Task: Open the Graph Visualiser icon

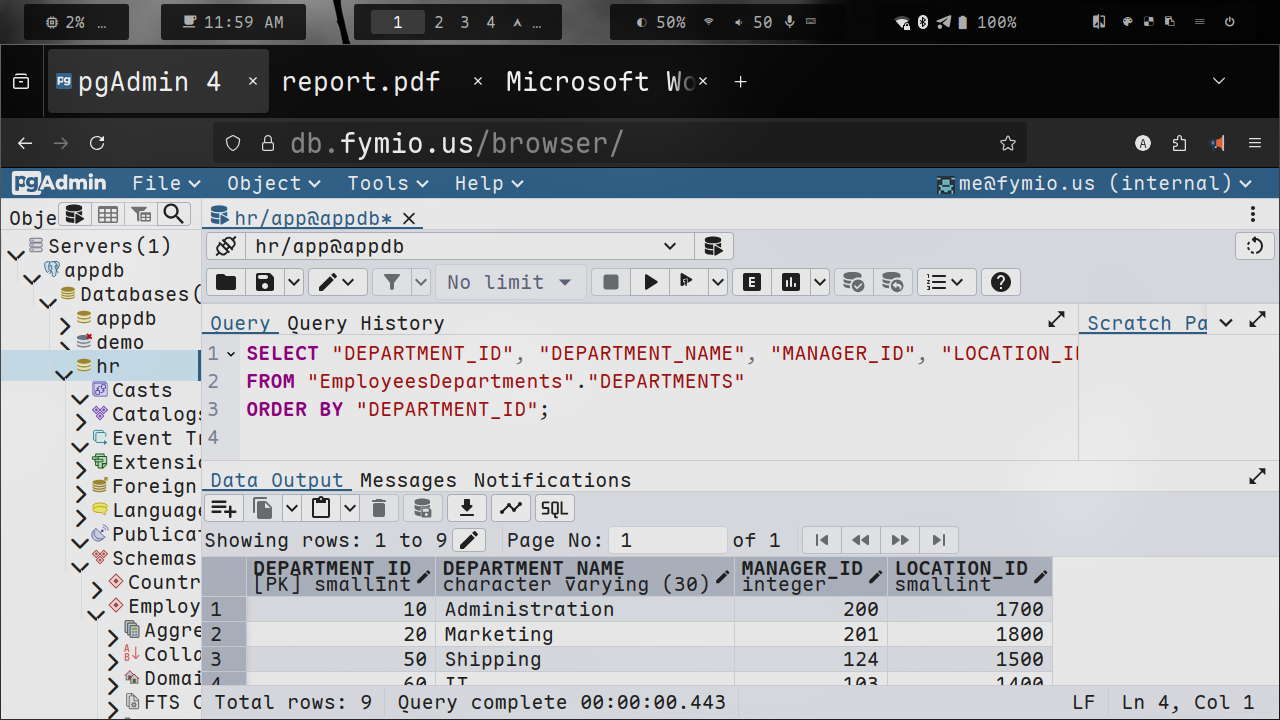Action: pos(511,508)
